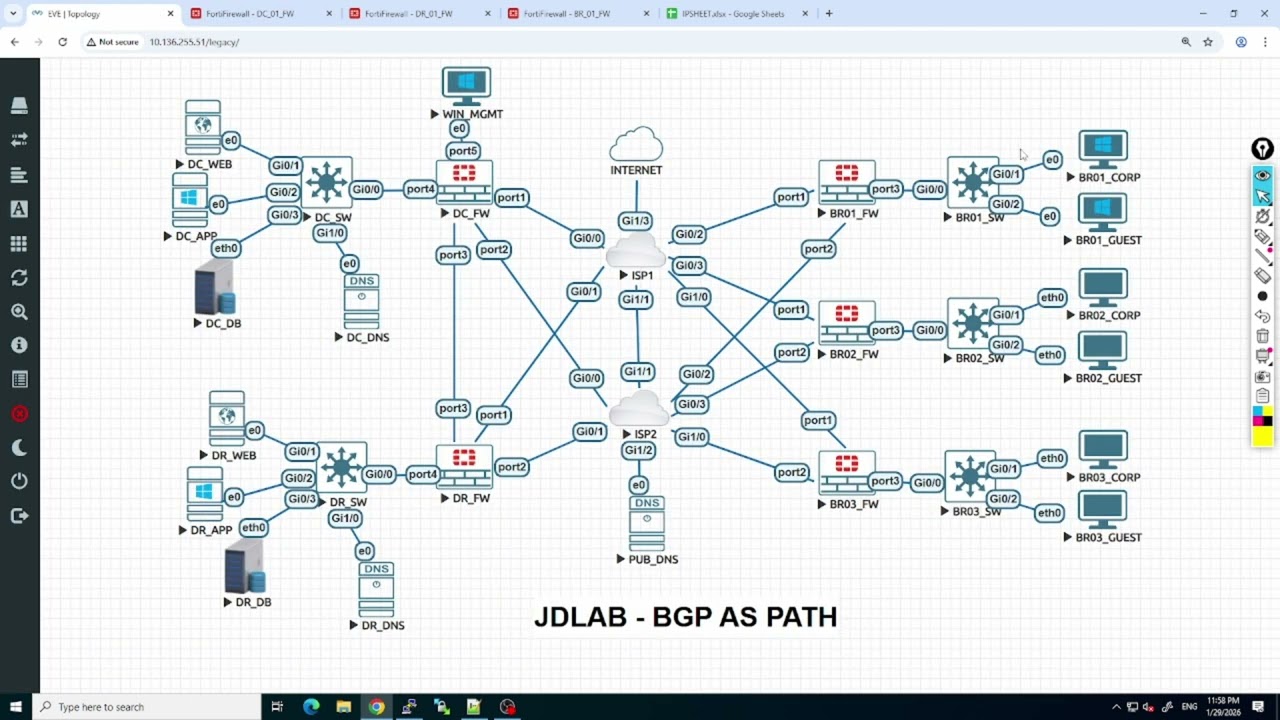
Task: Click the magnifier zoom icon in sidebar
Action: pyautogui.click(x=19, y=312)
